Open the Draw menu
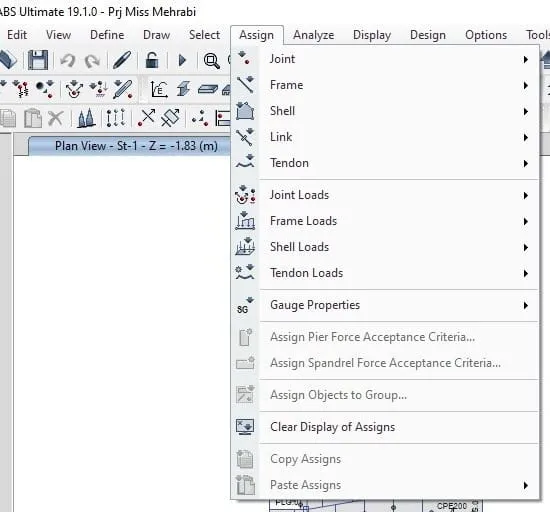550x512 pixels. [x=156, y=35]
